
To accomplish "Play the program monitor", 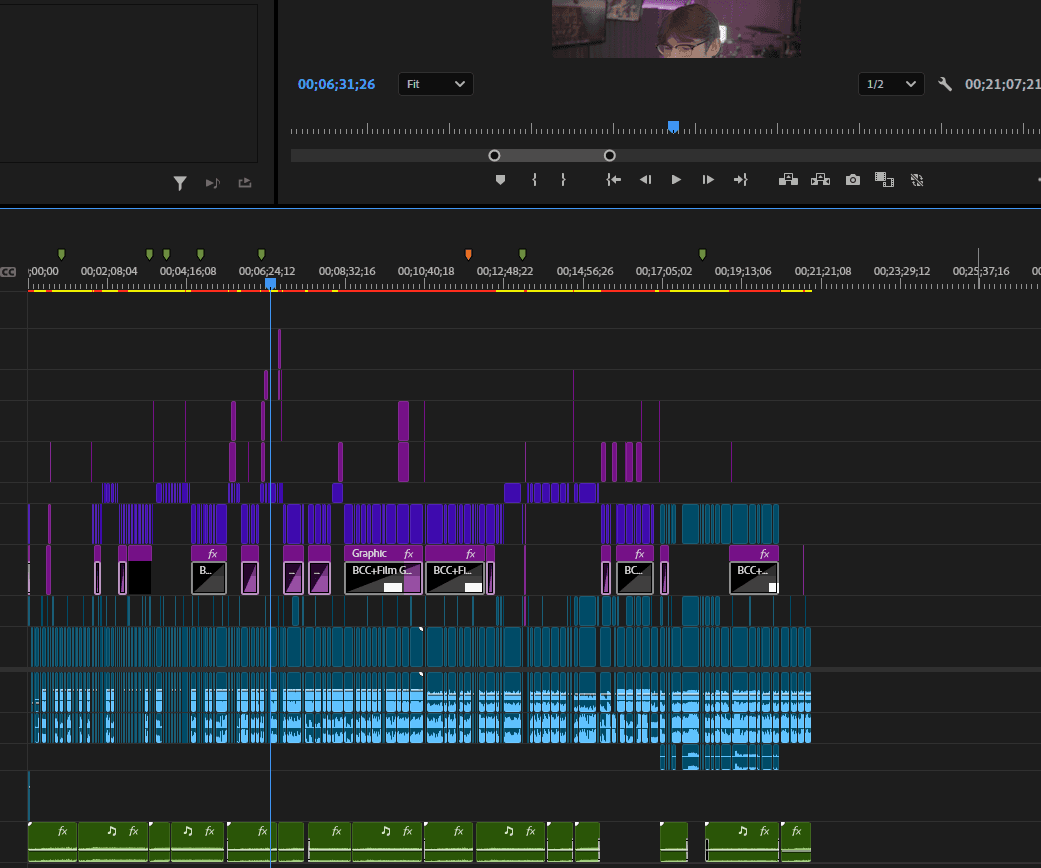I will coord(676,180).
